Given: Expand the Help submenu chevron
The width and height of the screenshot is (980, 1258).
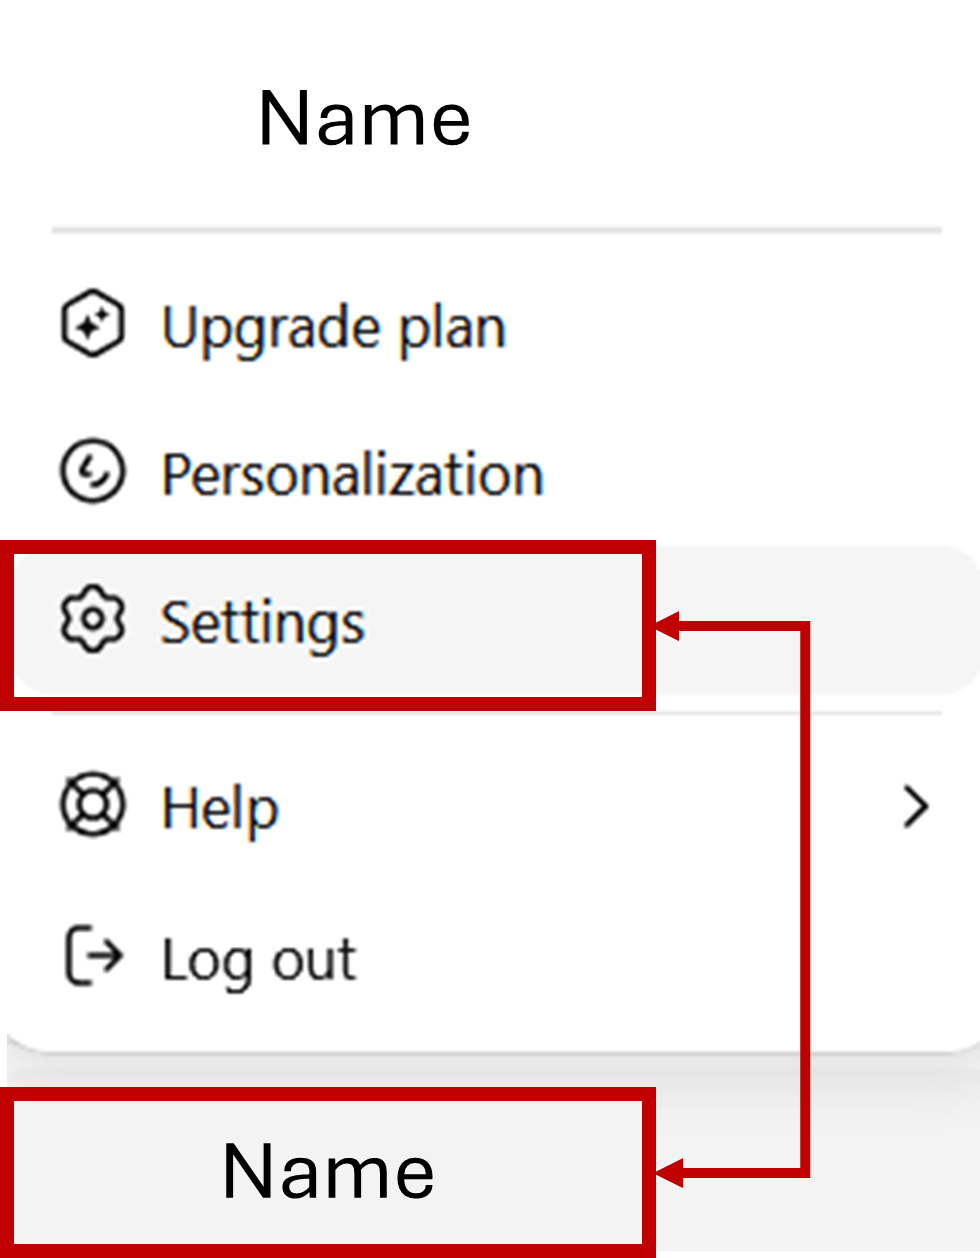Looking at the screenshot, I should pyautogui.click(x=915, y=806).
